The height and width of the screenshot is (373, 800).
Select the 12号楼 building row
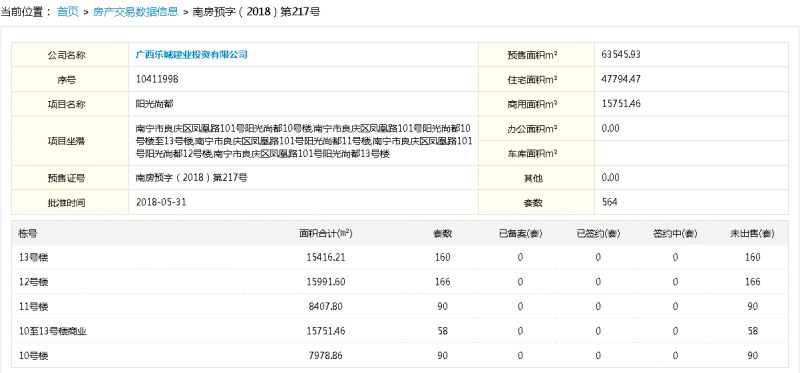pos(400,282)
